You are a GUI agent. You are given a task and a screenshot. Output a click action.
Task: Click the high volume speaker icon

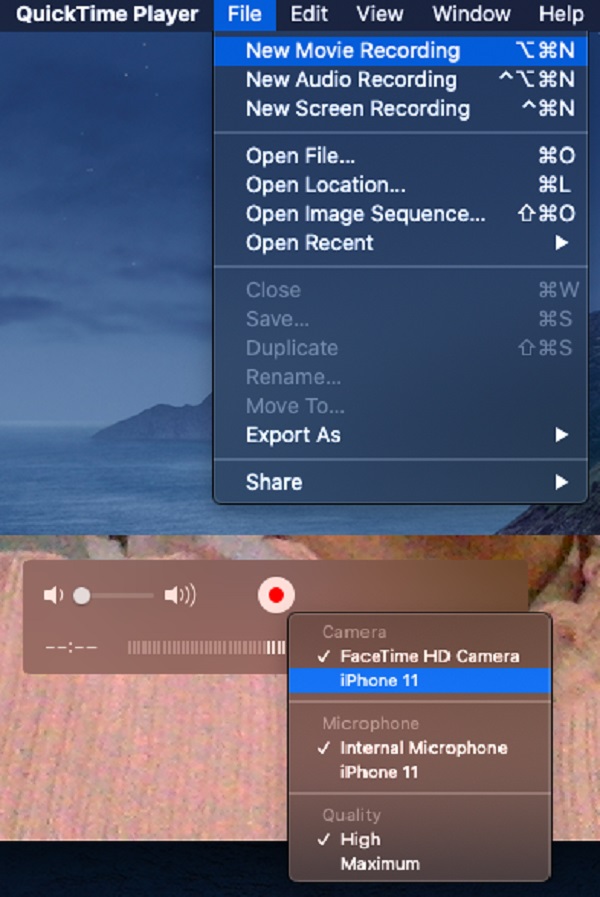180,596
